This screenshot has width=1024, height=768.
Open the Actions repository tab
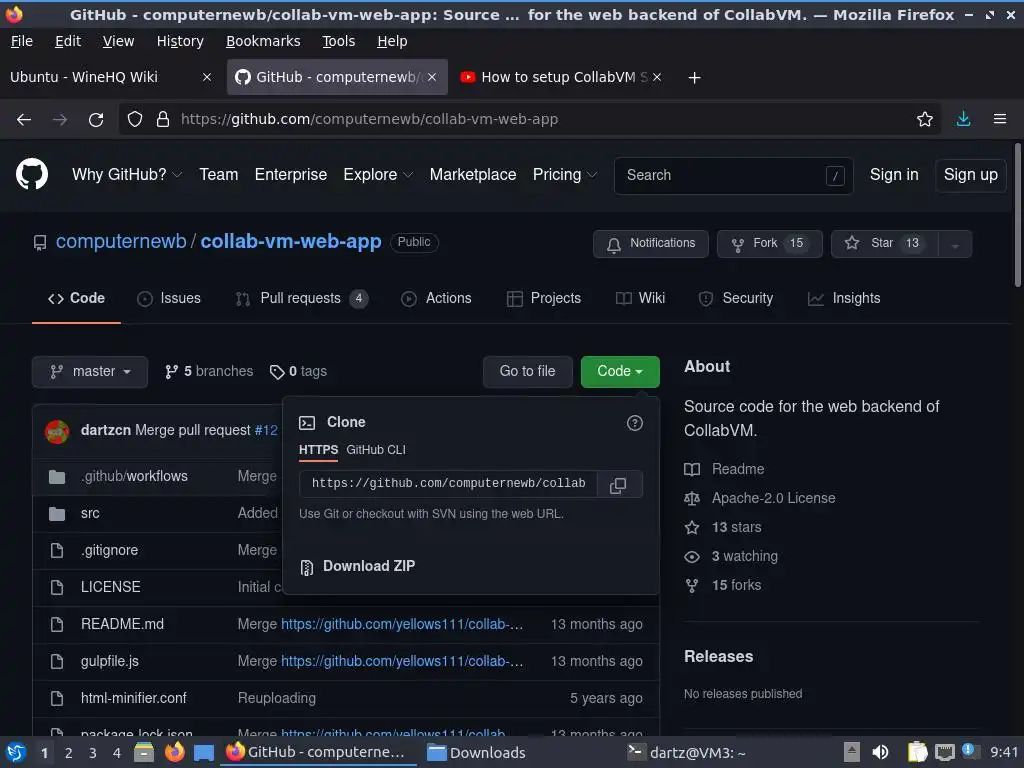[x=436, y=298]
